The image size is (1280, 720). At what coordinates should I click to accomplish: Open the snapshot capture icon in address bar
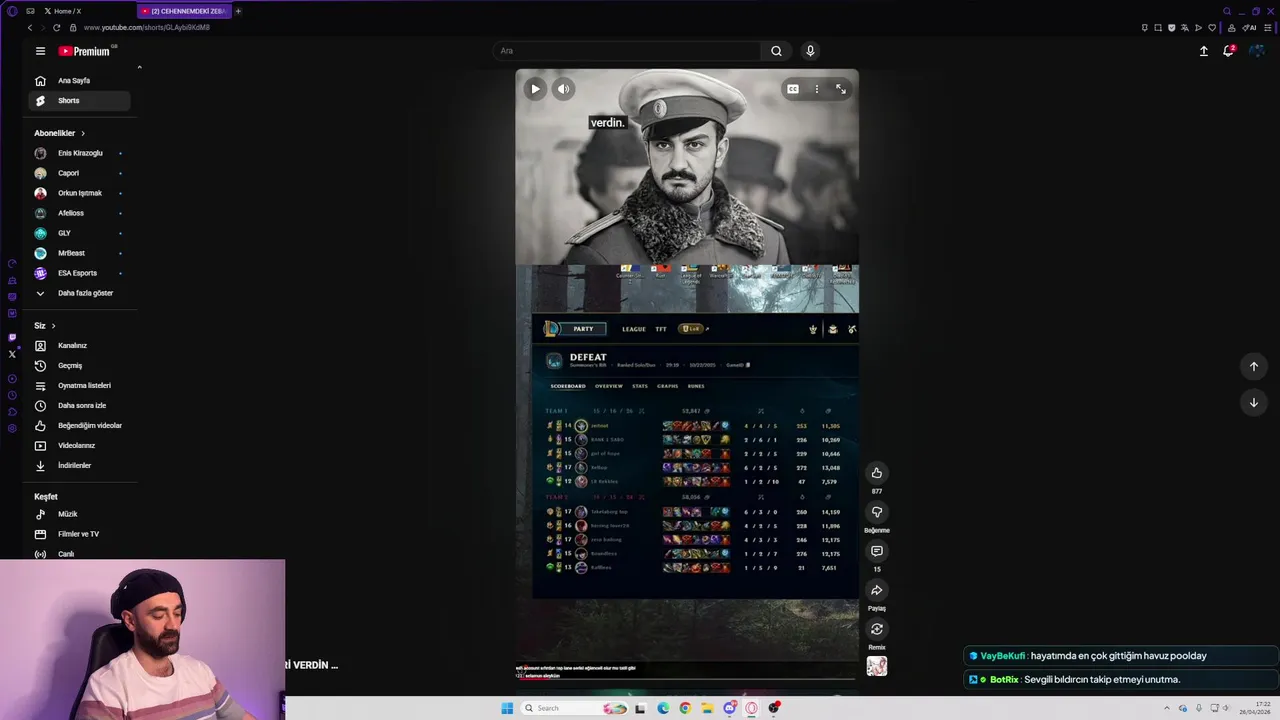(1158, 28)
